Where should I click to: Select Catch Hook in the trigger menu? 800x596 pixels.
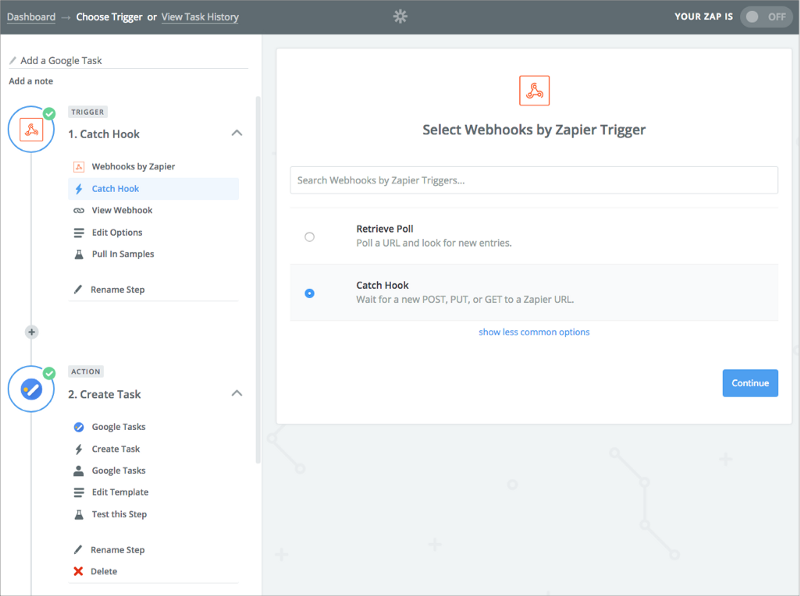tap(154, 189)
